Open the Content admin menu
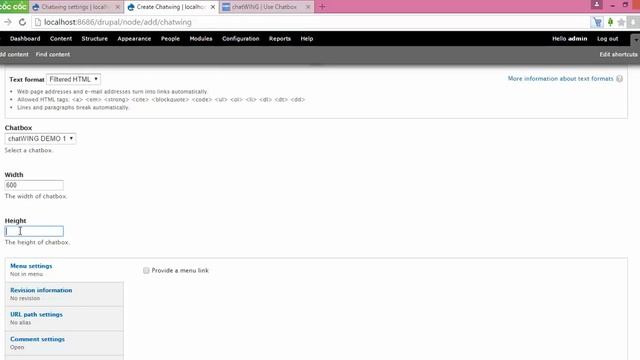 point(61,39)
